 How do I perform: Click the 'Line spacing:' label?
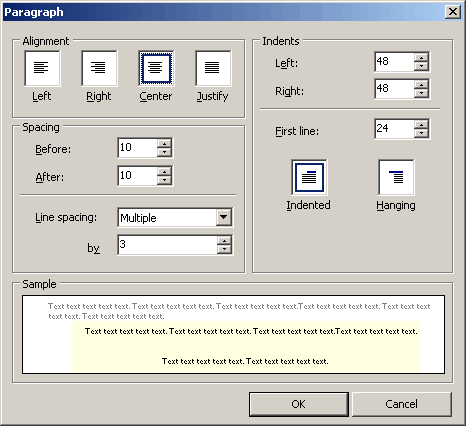(66, 218)
